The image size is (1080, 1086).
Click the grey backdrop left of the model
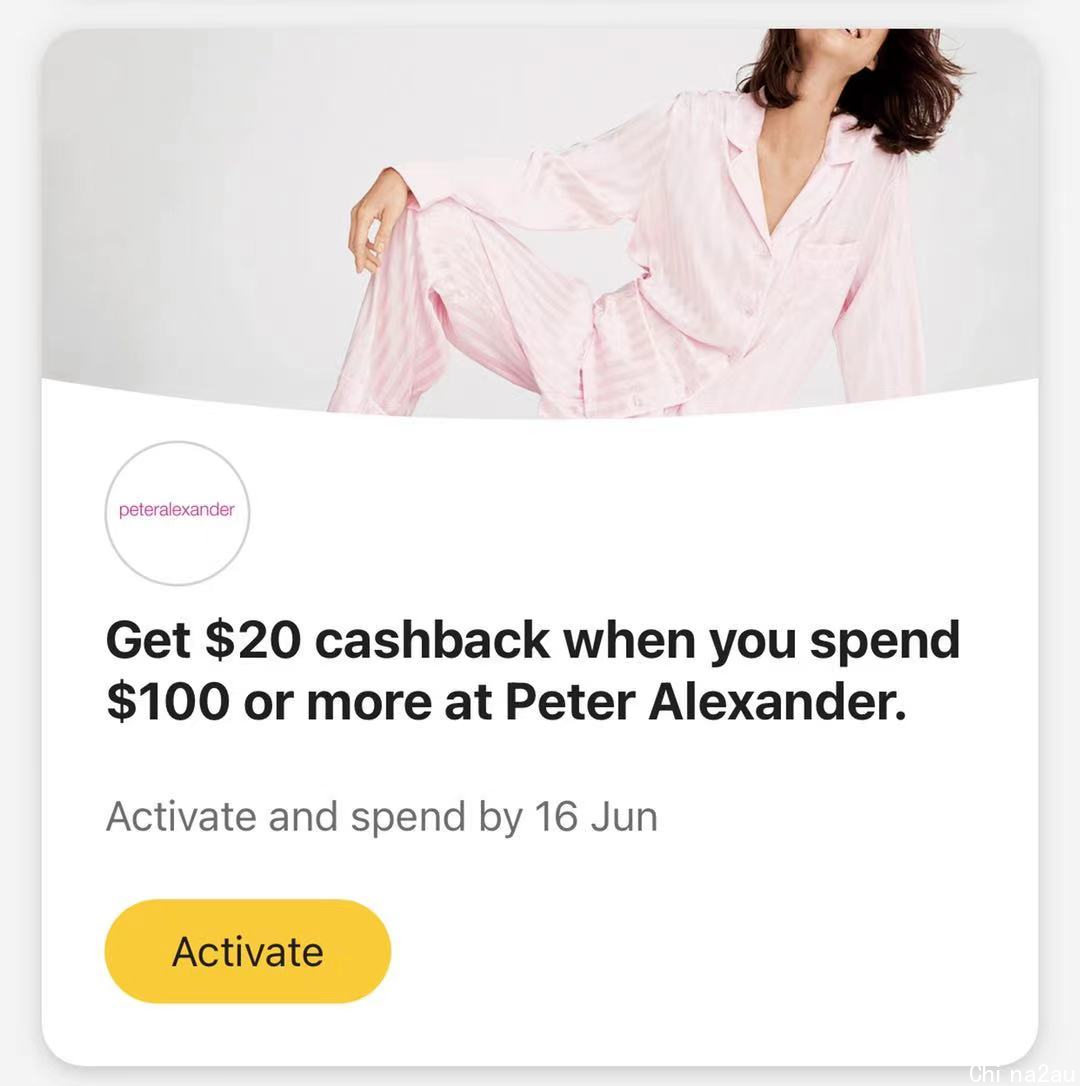tap(194, 208)
